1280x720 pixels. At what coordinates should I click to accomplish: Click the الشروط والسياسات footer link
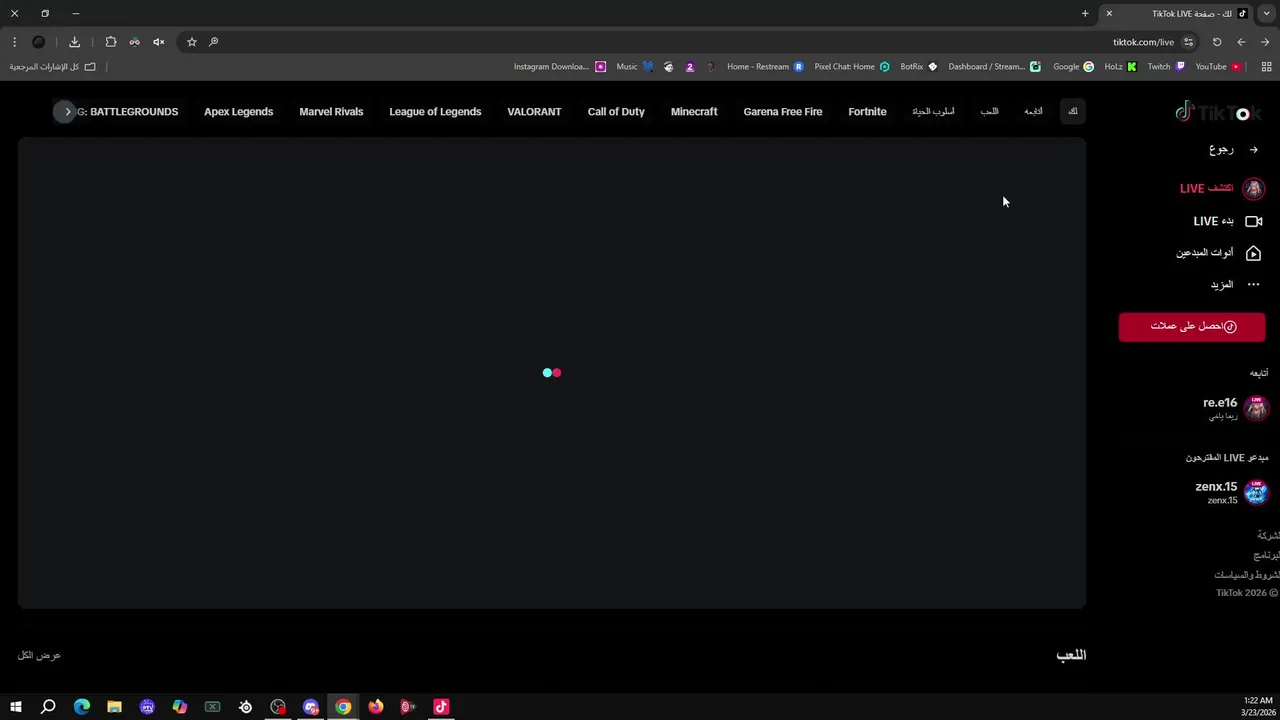[1246, 575]
